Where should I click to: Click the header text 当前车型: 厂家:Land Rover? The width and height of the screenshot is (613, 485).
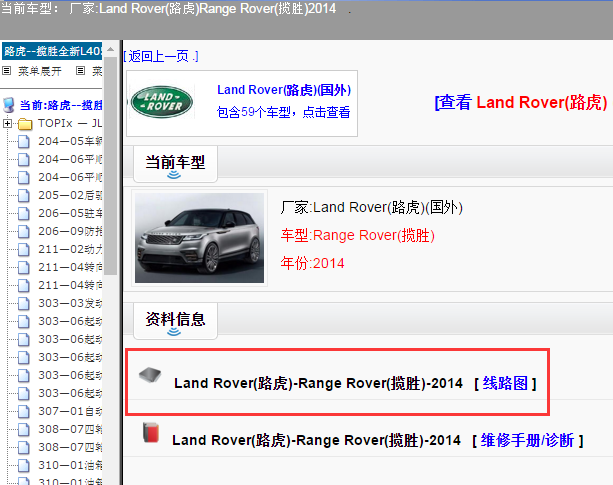point(169,8)
